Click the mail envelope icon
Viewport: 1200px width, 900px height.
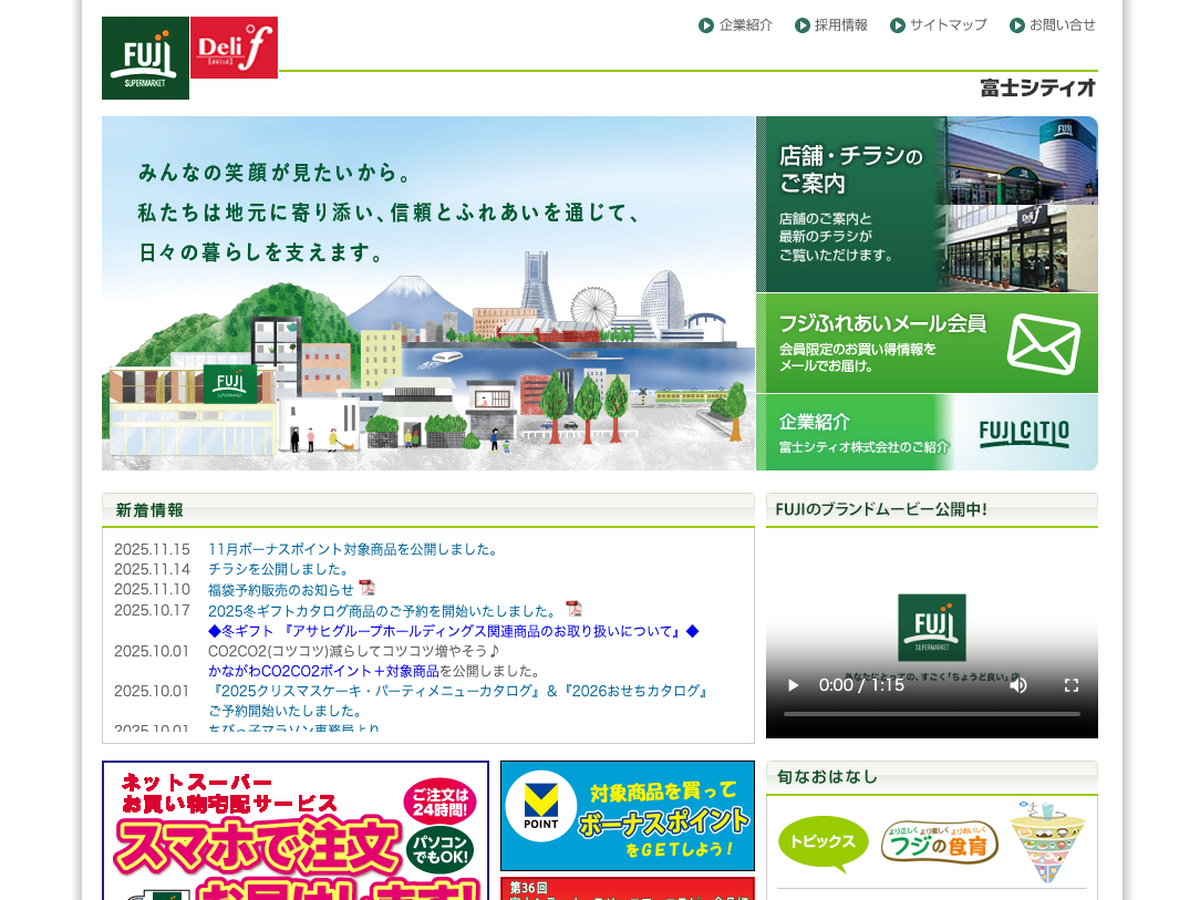pyautogui.click(x=1043, y=343)
